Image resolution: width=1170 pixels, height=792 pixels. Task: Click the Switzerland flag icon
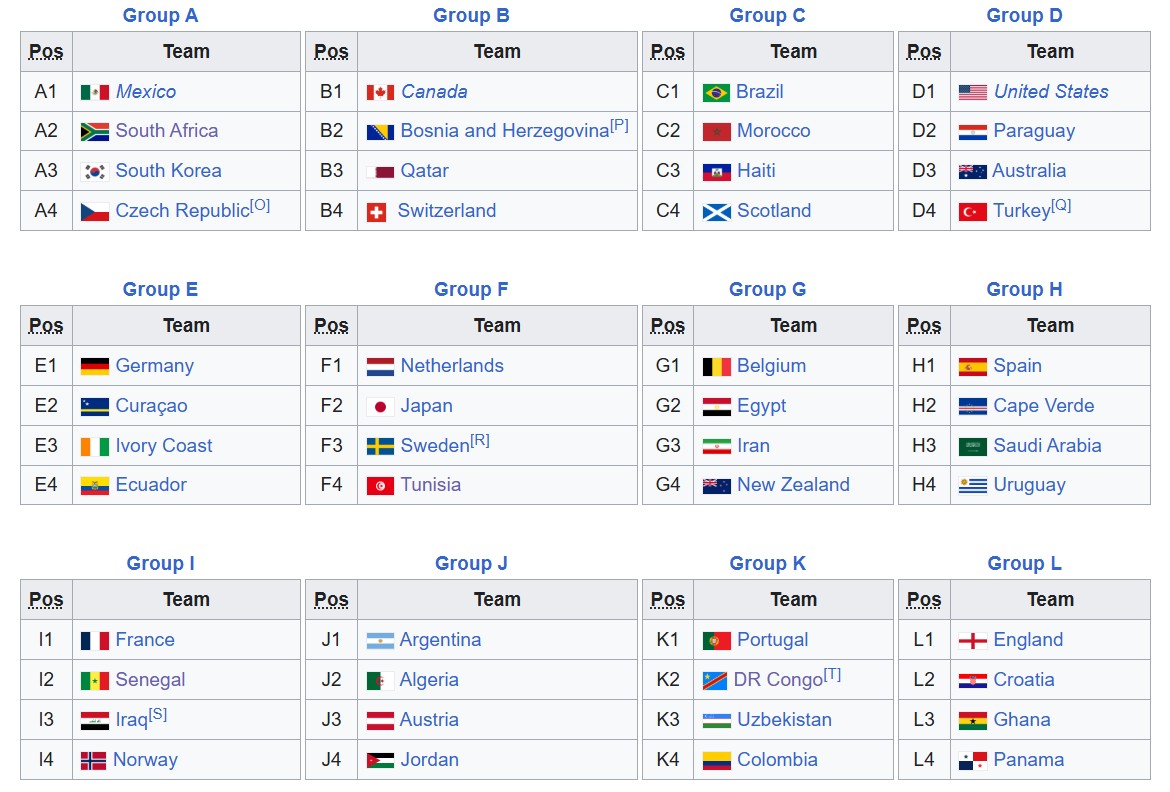click(x=377, y=213)
